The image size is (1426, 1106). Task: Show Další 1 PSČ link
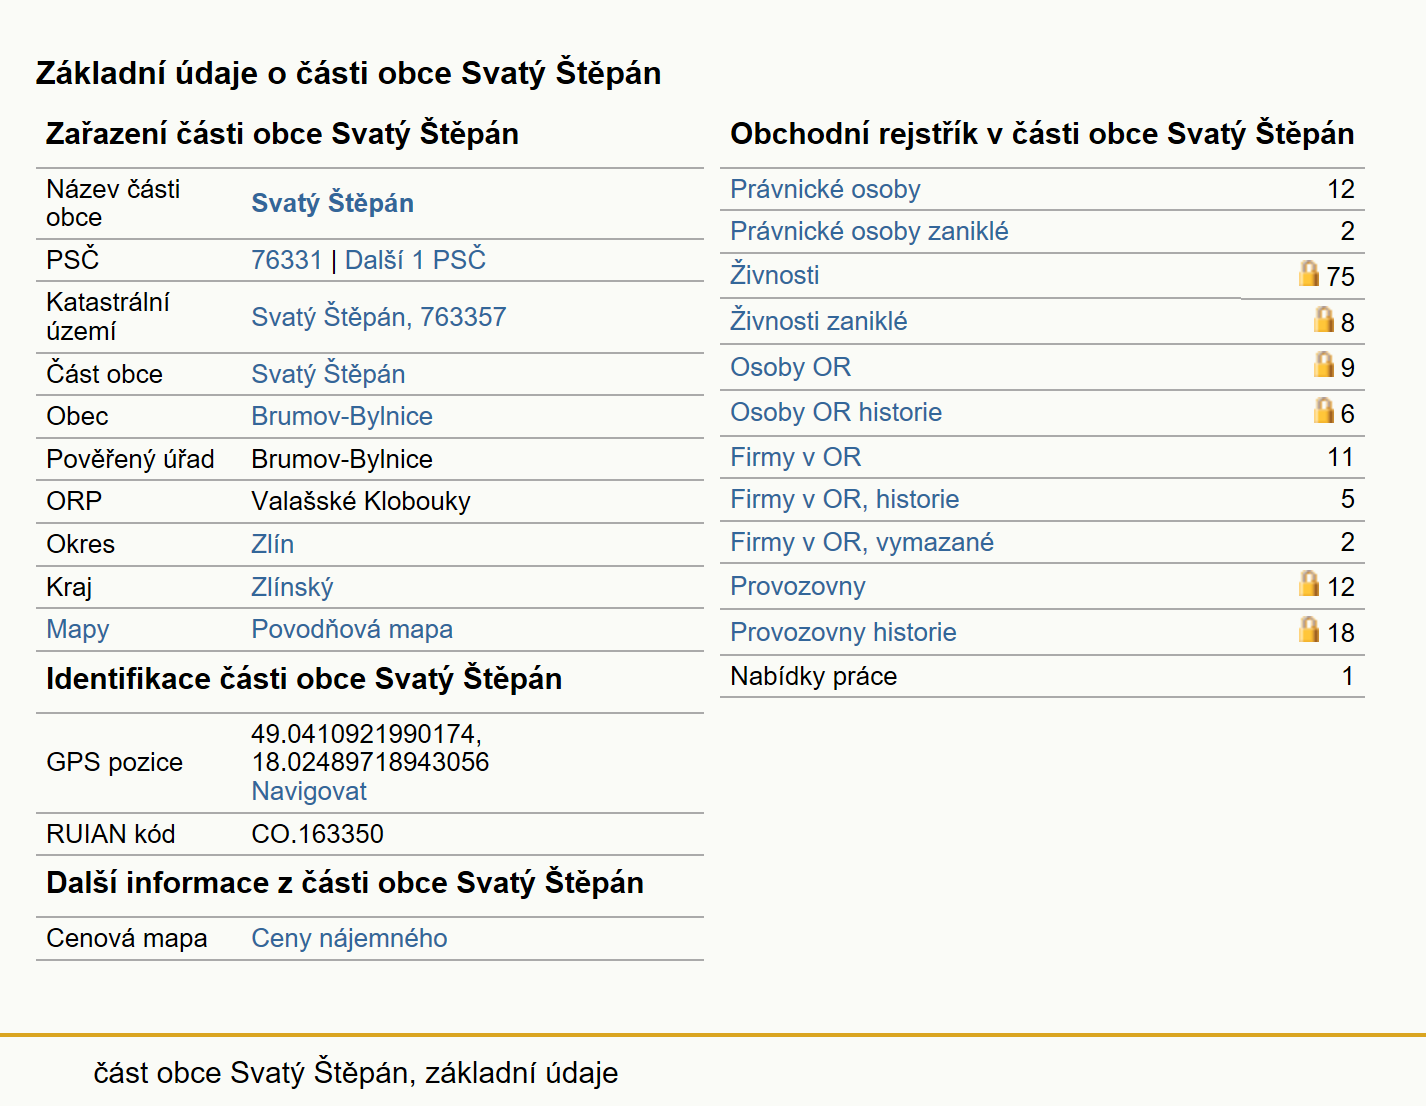point(415,260)
